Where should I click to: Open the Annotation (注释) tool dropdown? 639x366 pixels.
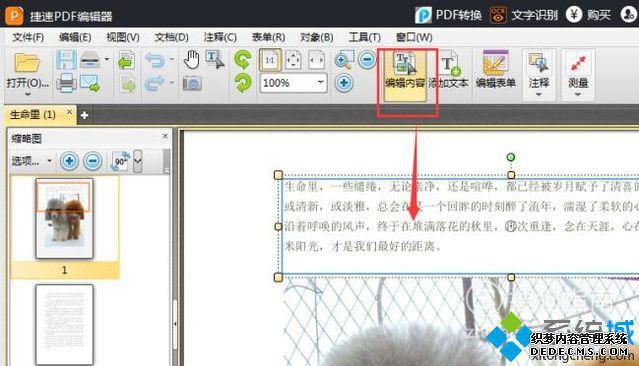539,74
